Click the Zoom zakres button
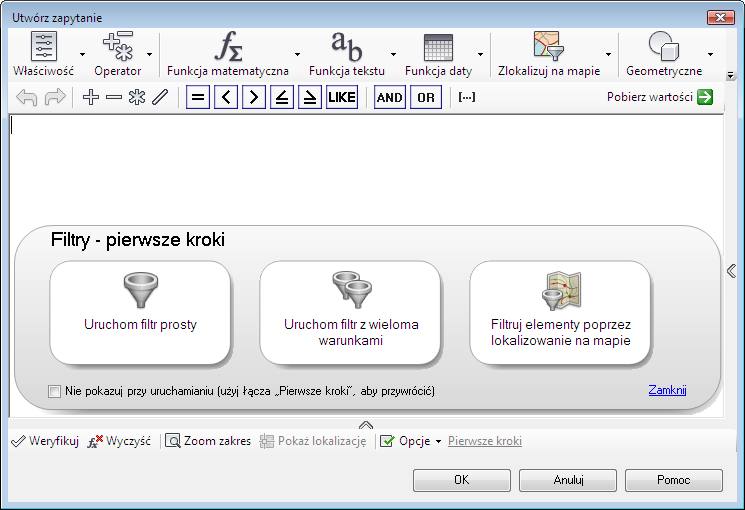This screenshot has height=510, width=745. tap(208, 441)
